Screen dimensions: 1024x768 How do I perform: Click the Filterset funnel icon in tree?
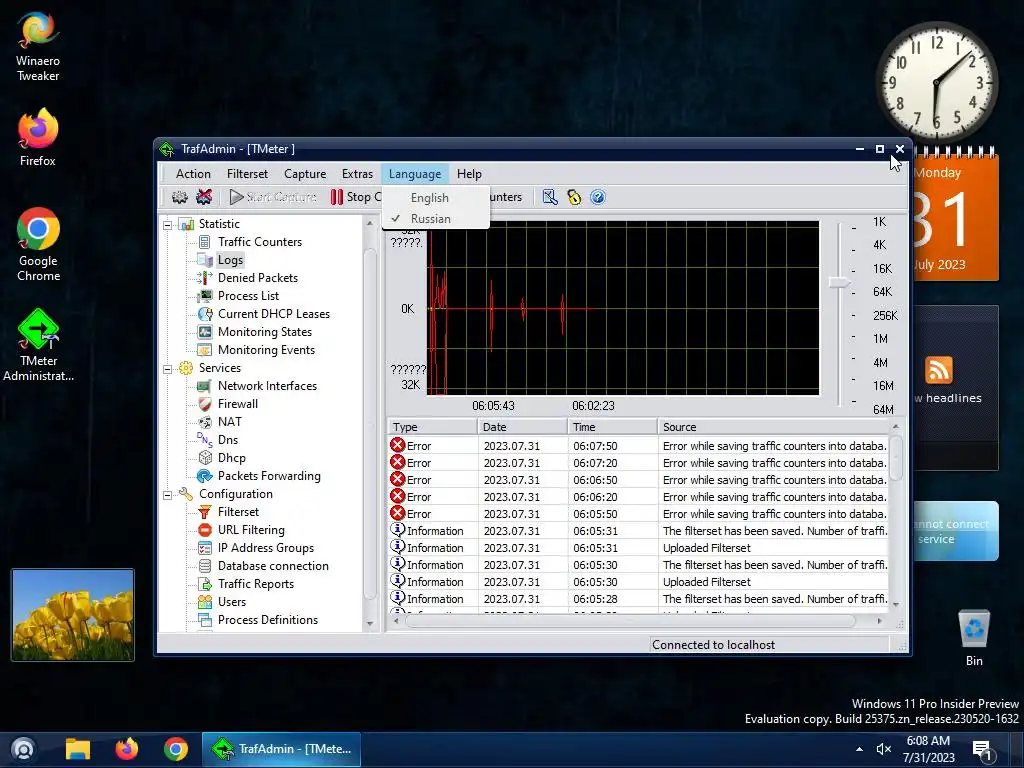[205, 512]
